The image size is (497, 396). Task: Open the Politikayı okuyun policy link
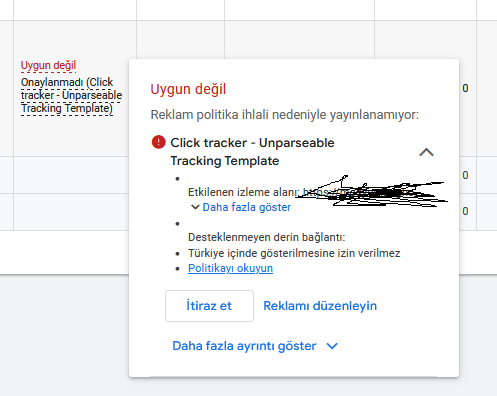[x=230, y=268]
